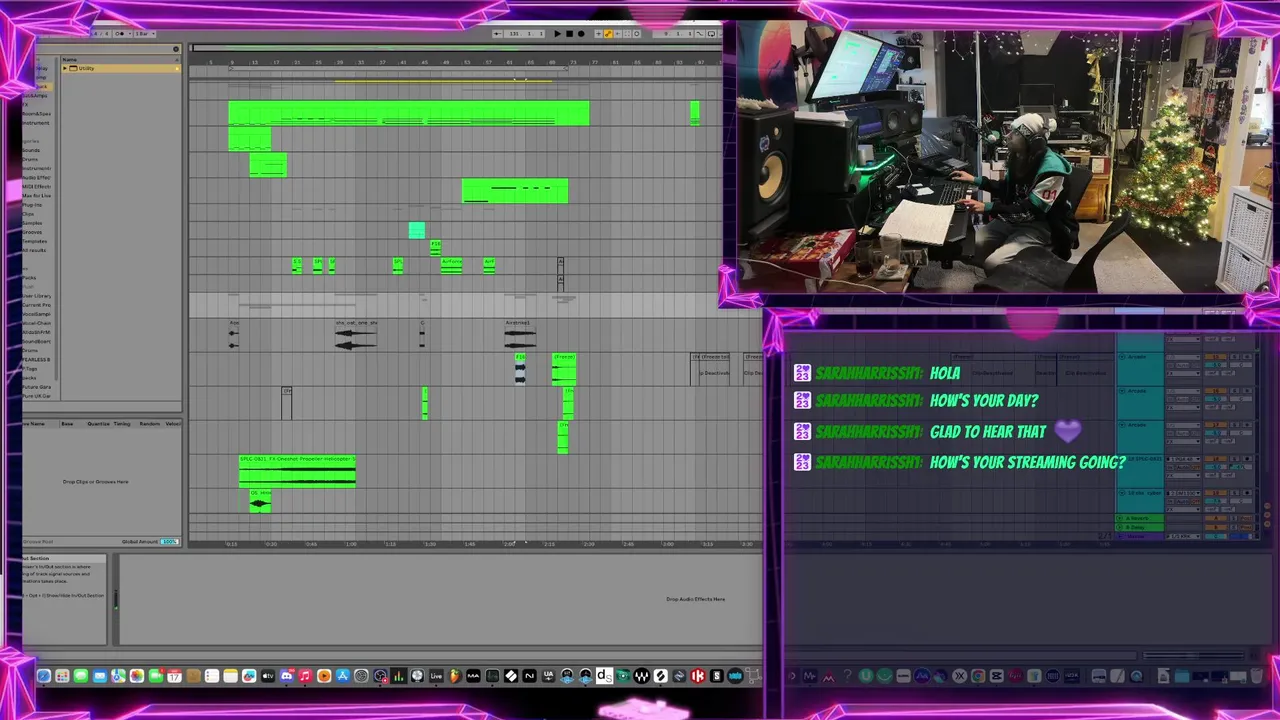The image size is (1280, 720).
Task: Open the Max for Live browser category
Action: [x=36, y=195]
